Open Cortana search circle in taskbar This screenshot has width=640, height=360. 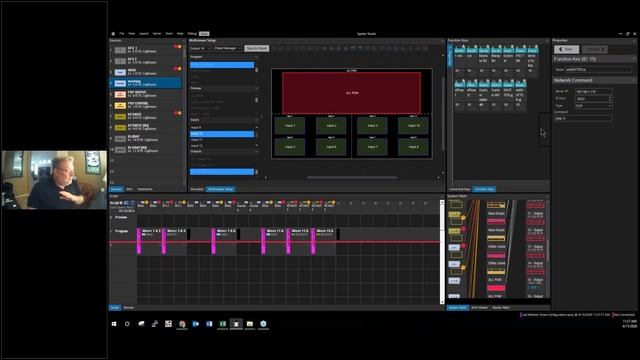point(127,324)
